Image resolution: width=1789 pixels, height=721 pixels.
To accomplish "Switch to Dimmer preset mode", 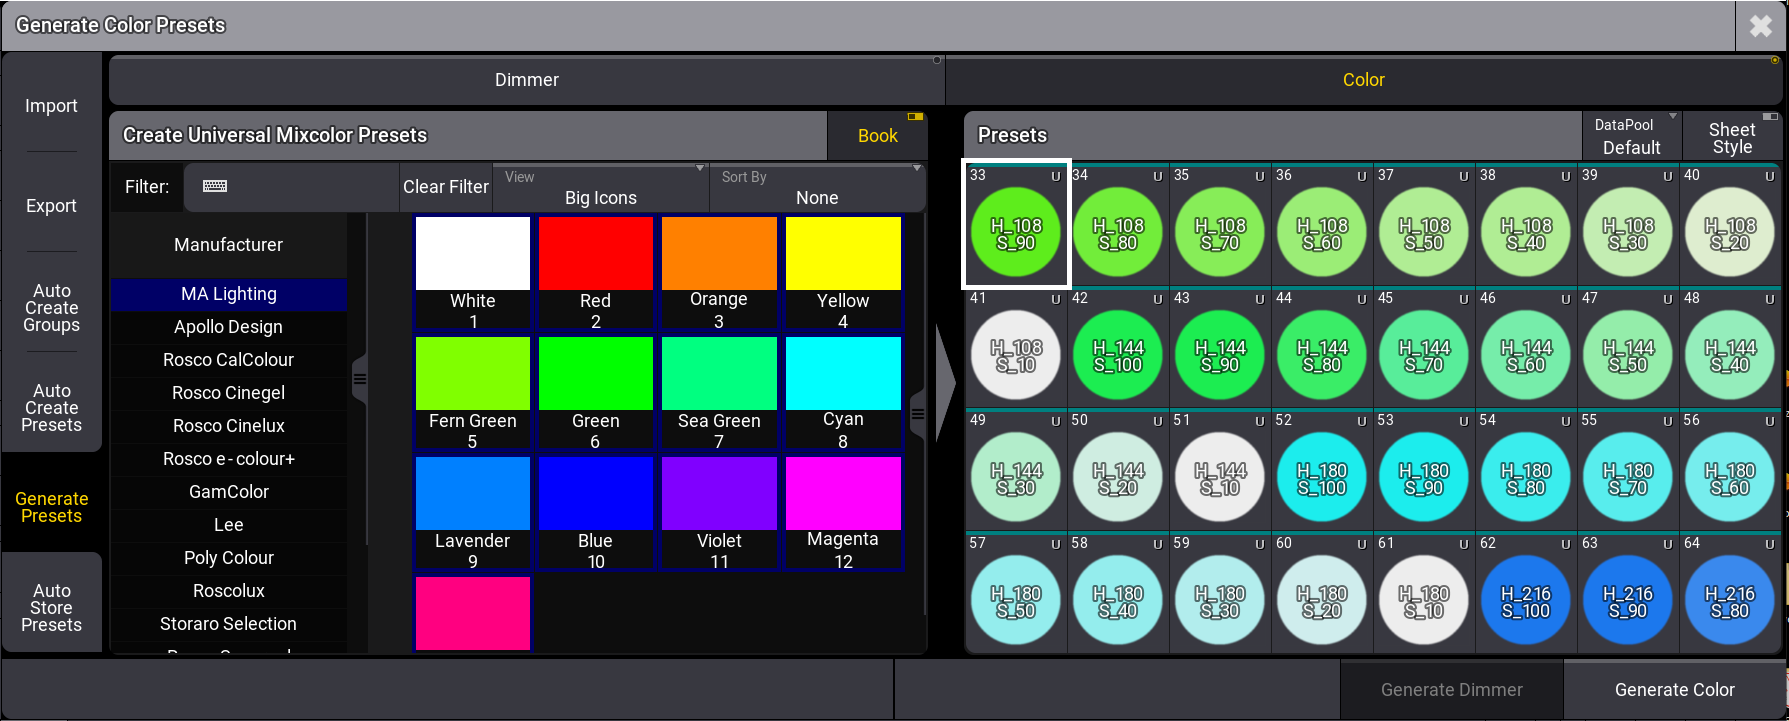I will click(x=526, y=80).
